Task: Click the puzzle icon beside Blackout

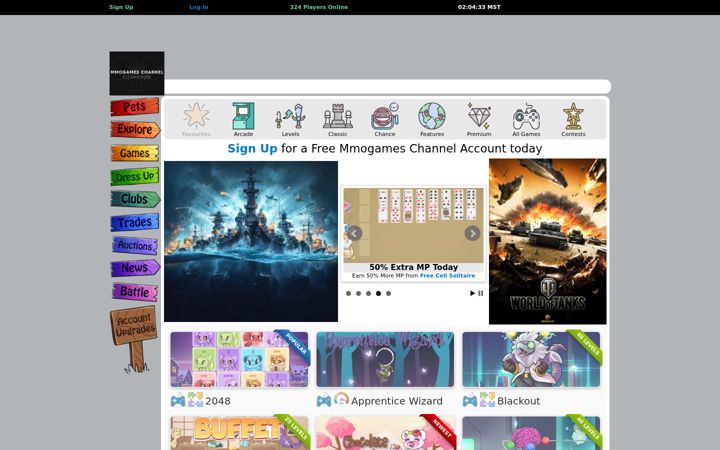Action: [487, 399]
